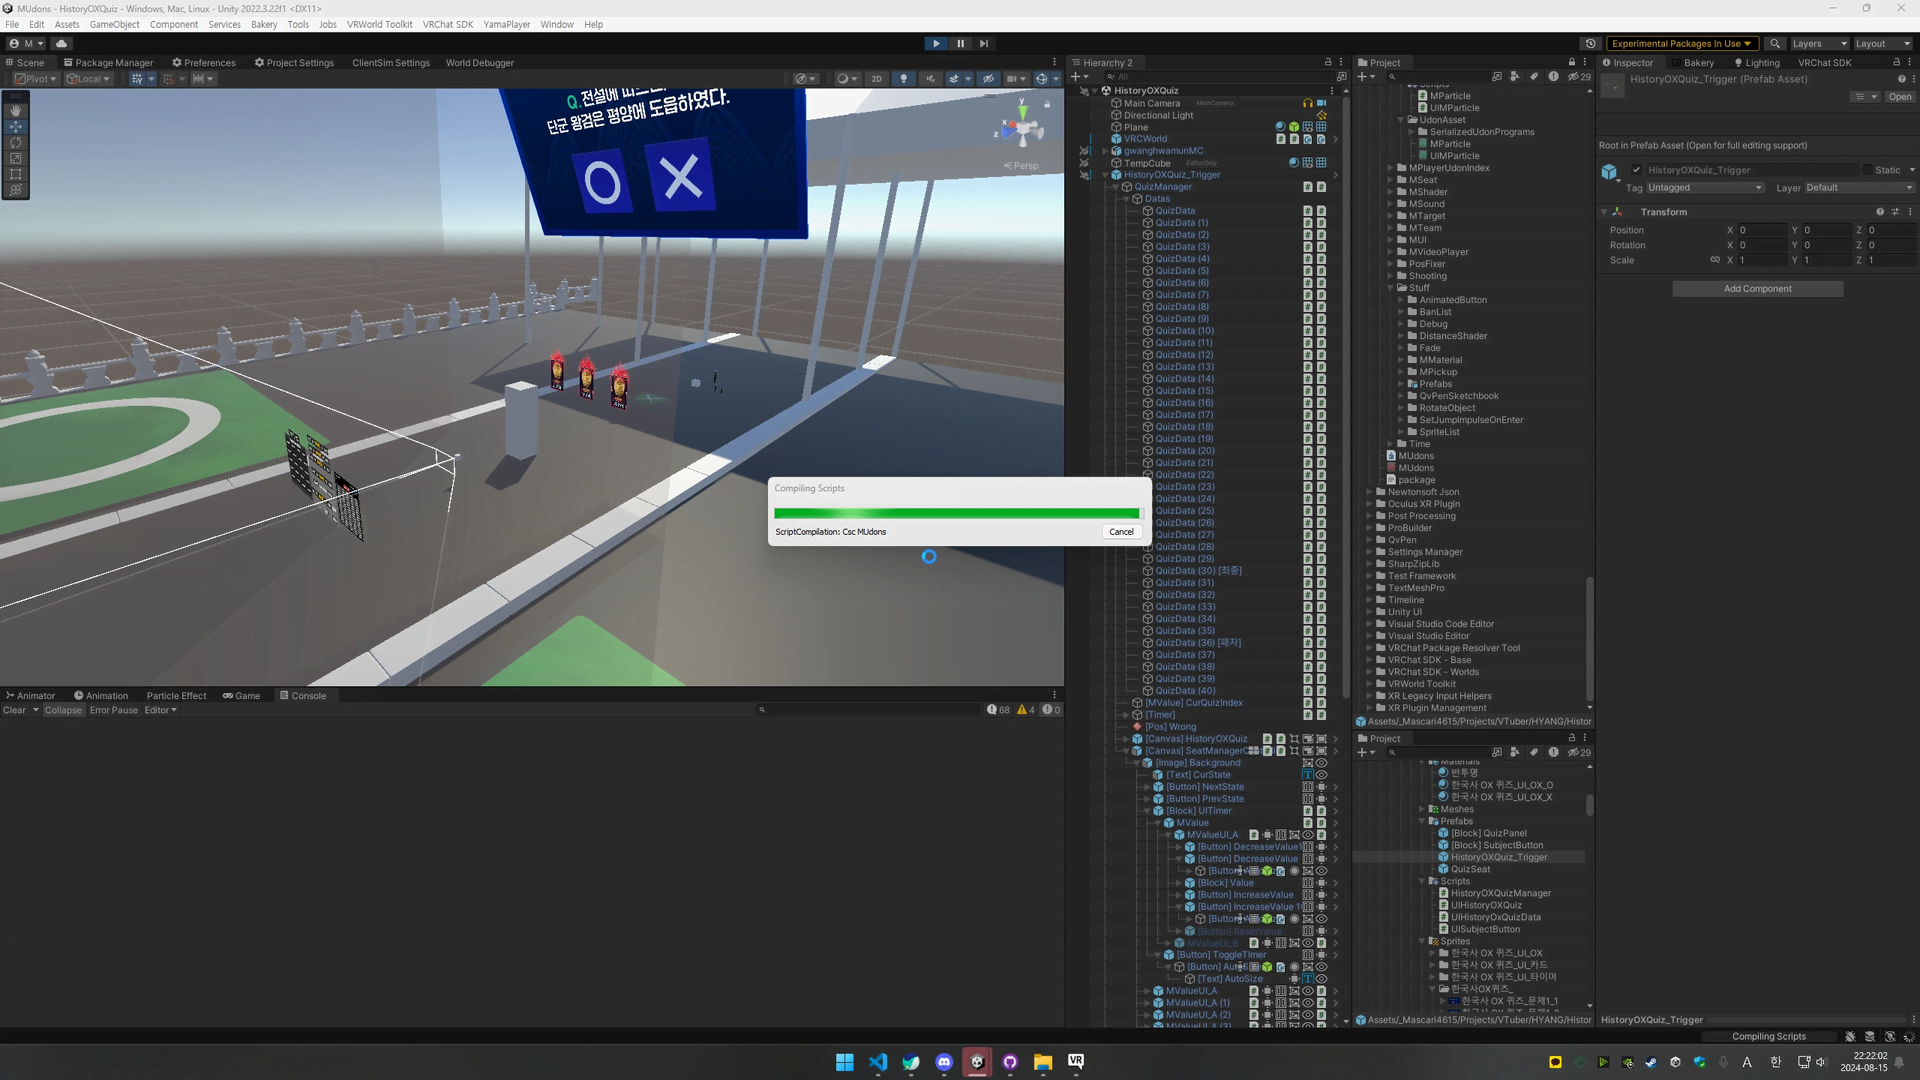
Task: Toggle the Static checkbox in Inspector
Action: click(x=1866, y=170)
